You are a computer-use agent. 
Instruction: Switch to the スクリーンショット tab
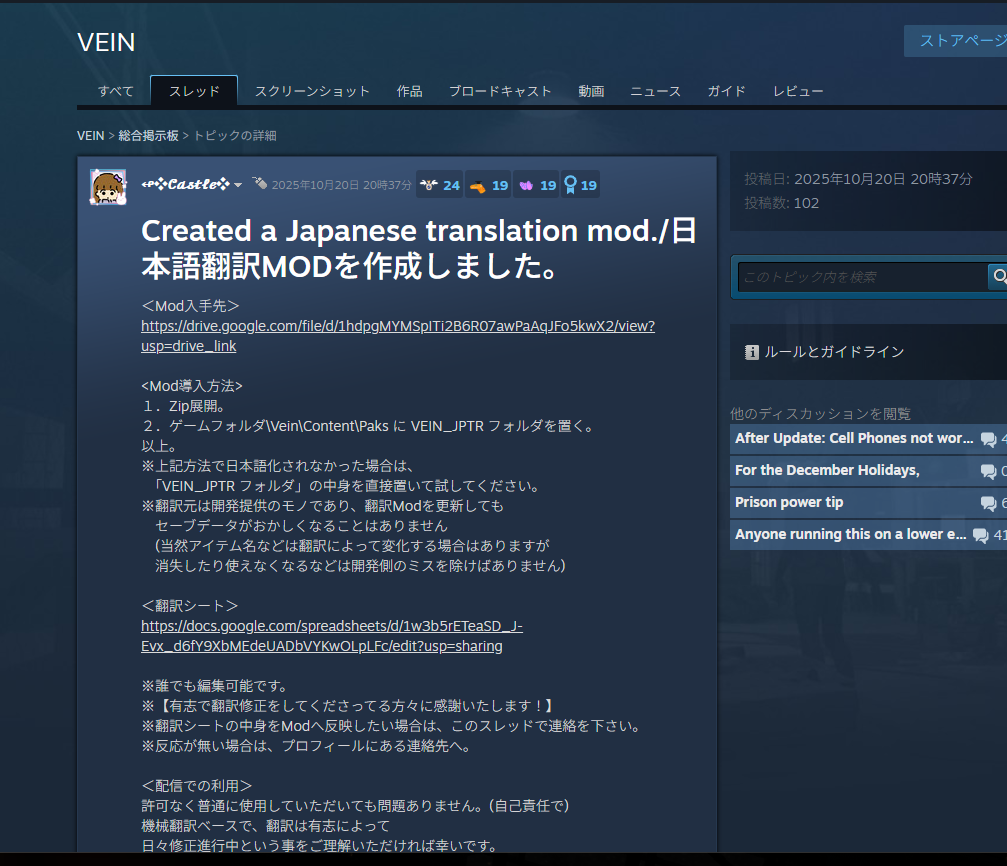click(x=312, y=91)
